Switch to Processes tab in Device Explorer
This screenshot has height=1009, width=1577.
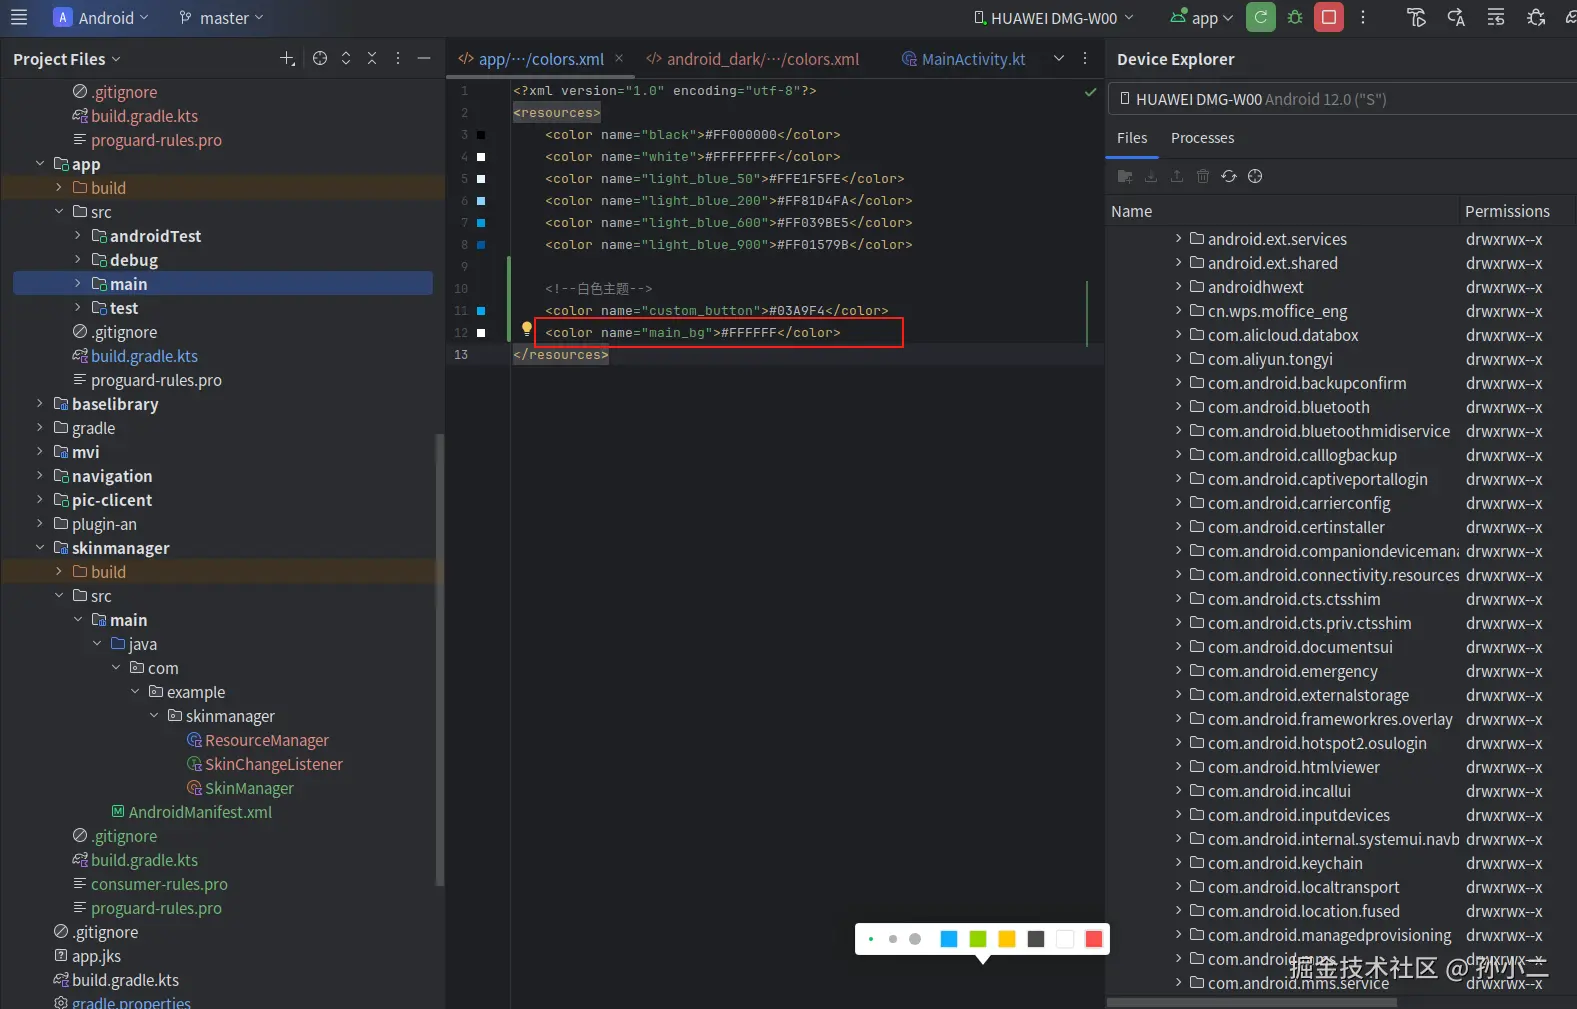pos(1202,138)
